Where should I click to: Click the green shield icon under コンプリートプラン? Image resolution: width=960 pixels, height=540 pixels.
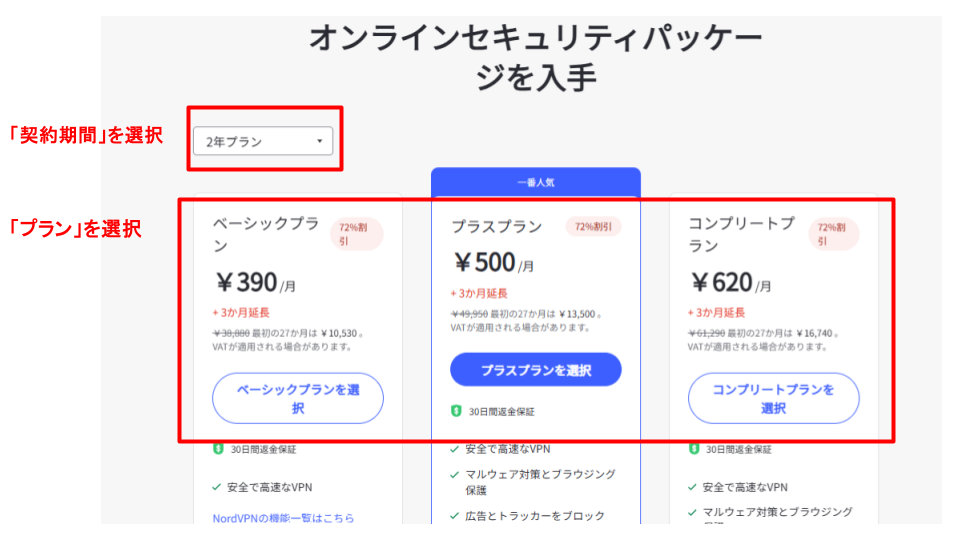[x=693, y=449]
